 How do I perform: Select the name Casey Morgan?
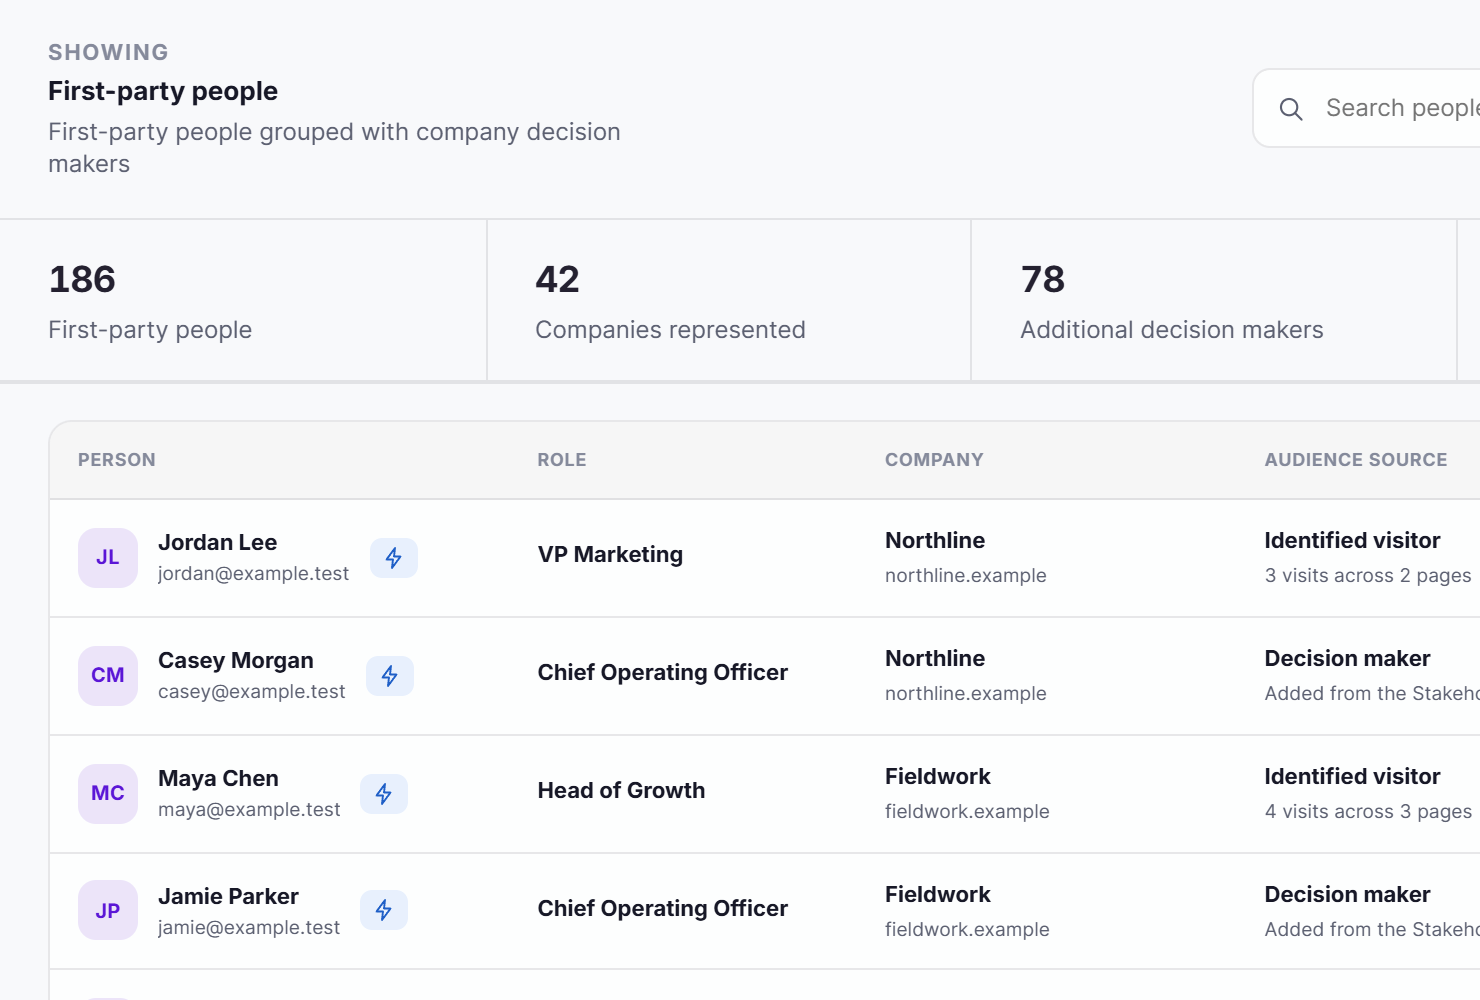point(236,660)
